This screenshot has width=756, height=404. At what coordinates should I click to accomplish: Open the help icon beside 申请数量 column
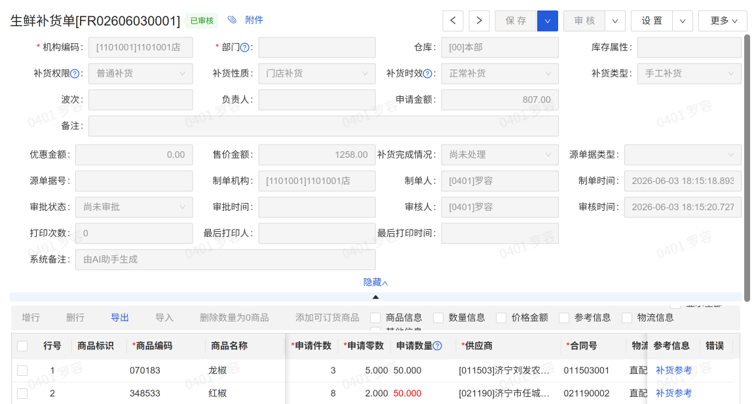pos(437,346)
